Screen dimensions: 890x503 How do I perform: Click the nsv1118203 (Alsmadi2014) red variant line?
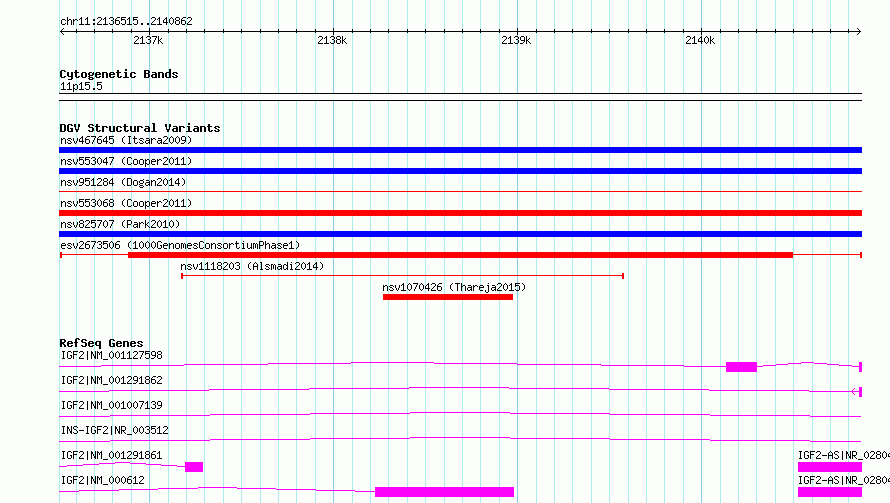tap(402, 276)
